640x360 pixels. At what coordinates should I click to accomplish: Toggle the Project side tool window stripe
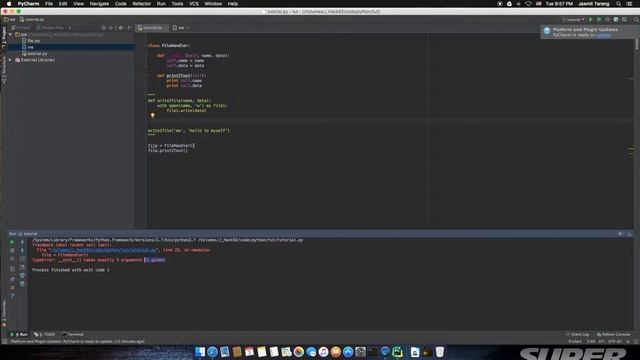pyautogui.click(x=4, y=38)
